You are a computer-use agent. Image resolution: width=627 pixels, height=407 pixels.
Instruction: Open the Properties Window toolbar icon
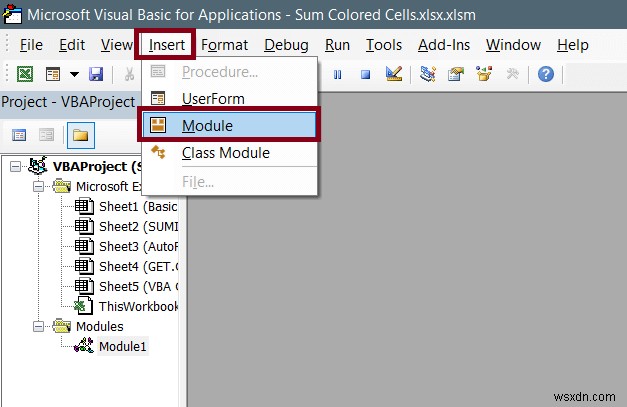455,74
